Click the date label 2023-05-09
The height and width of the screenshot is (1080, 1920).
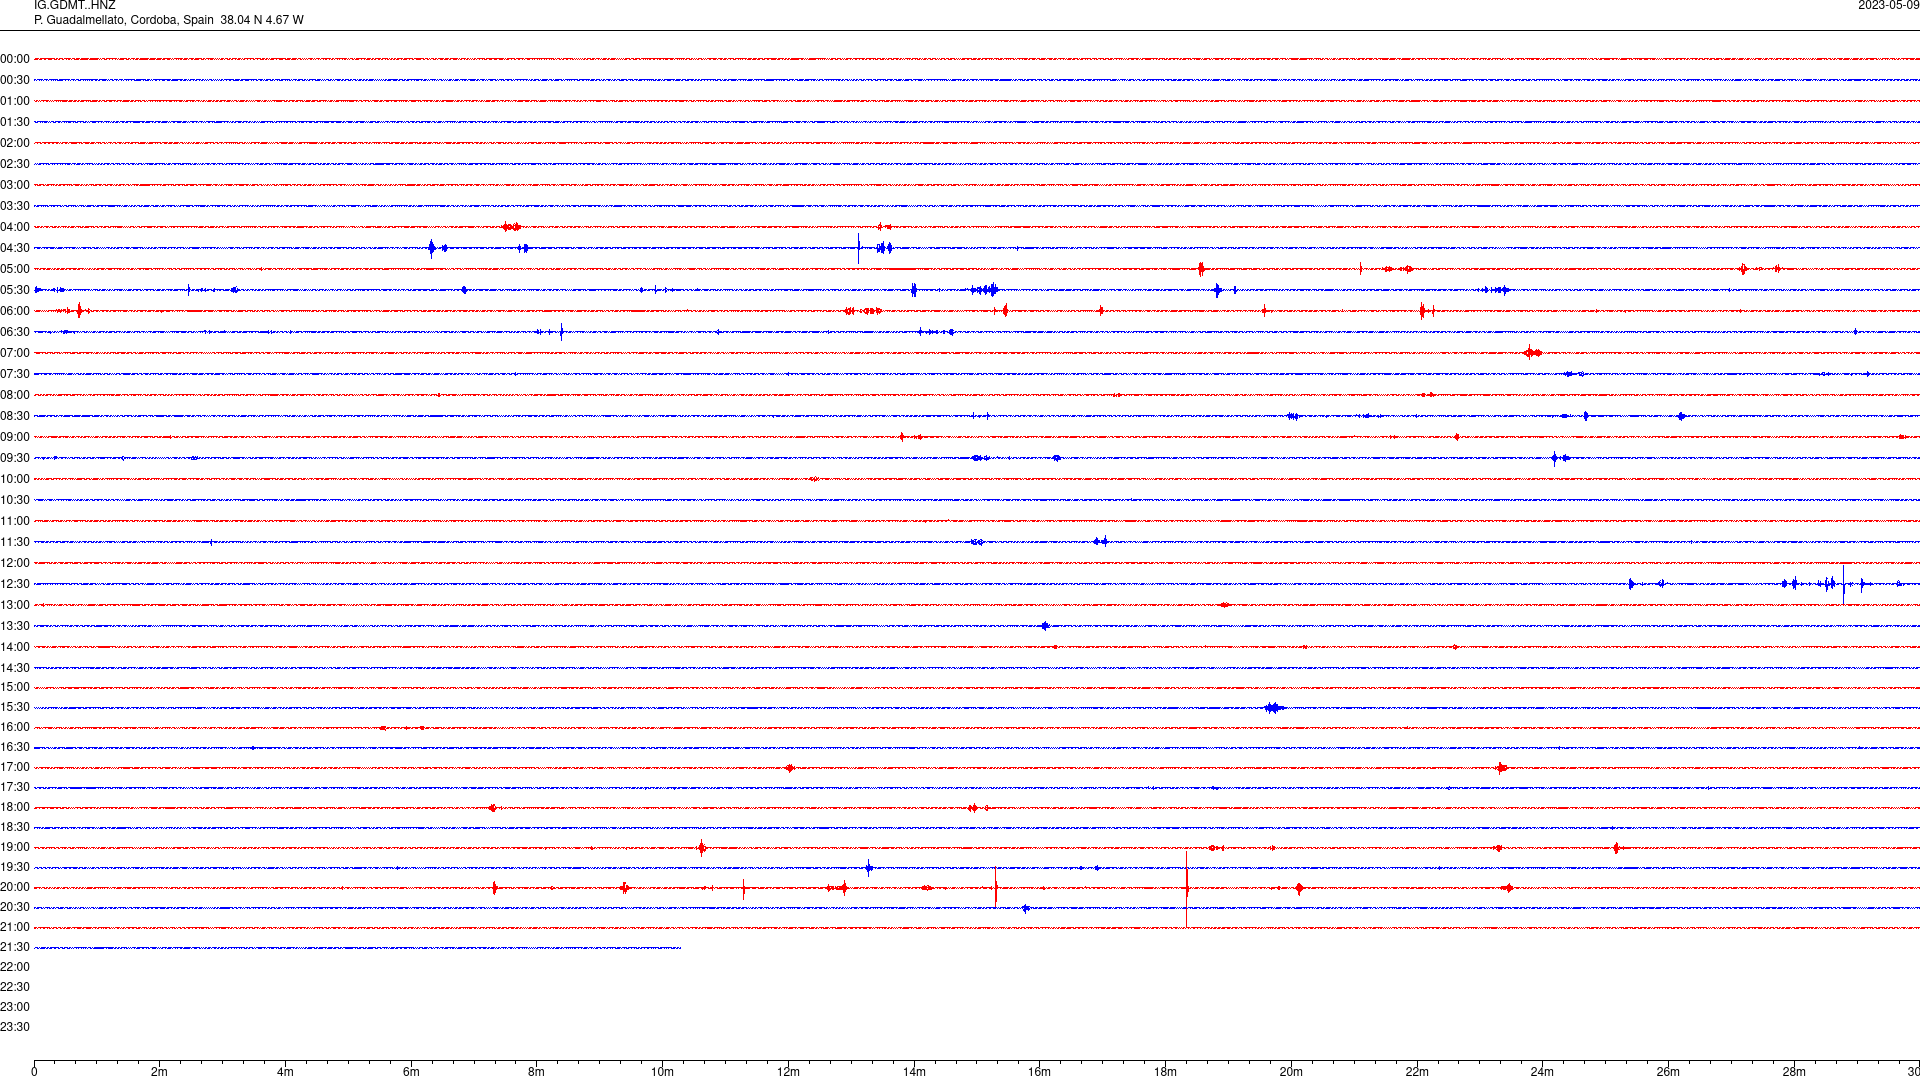click(1888, 6)
